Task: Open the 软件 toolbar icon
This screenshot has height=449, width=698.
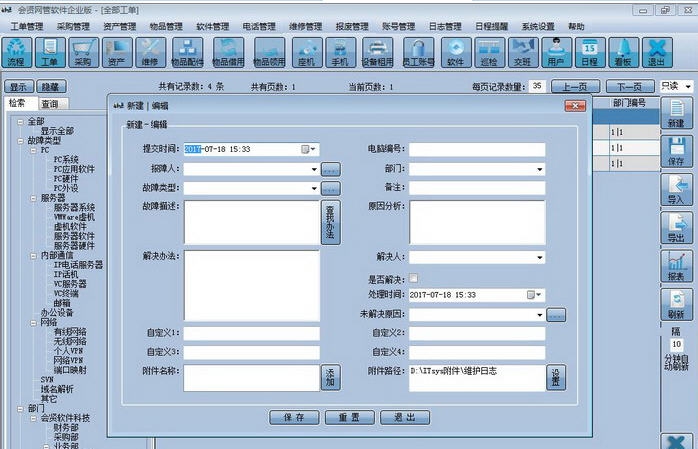Action: coord(456,53)
